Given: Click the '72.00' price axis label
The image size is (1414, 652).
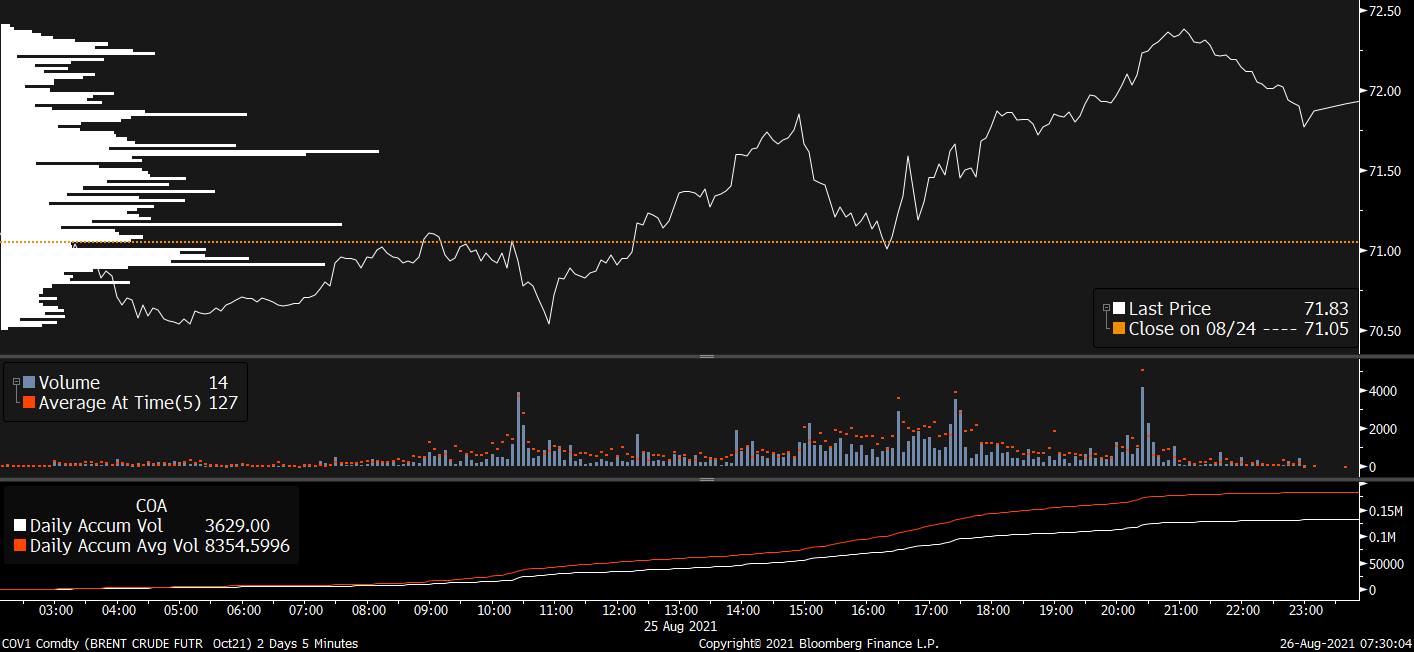Looking at the screenshot, I should (1385, 91).
